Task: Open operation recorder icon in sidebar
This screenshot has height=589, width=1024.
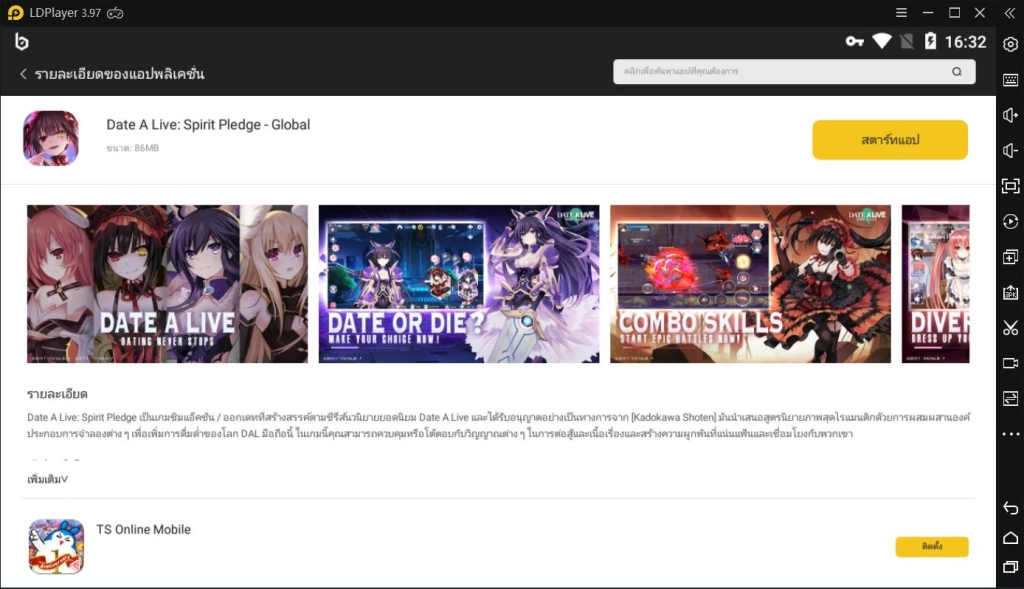Action: pyautogui.click(x=1010, y=221)
